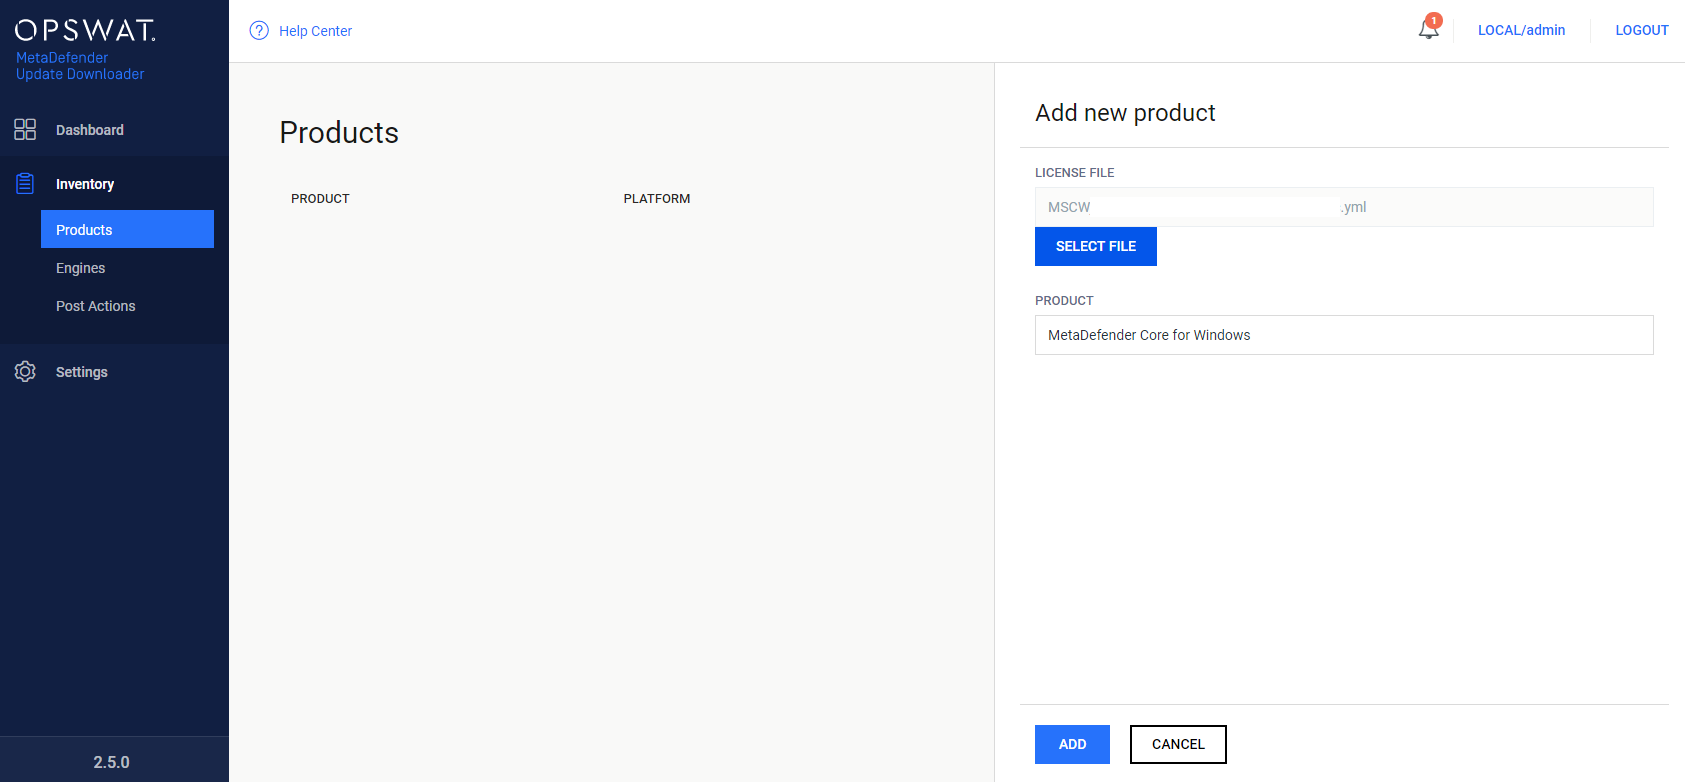The width and height of the screenshot is (1686, 783).
Task: Click the Add new product heading
Action: 1125,113
